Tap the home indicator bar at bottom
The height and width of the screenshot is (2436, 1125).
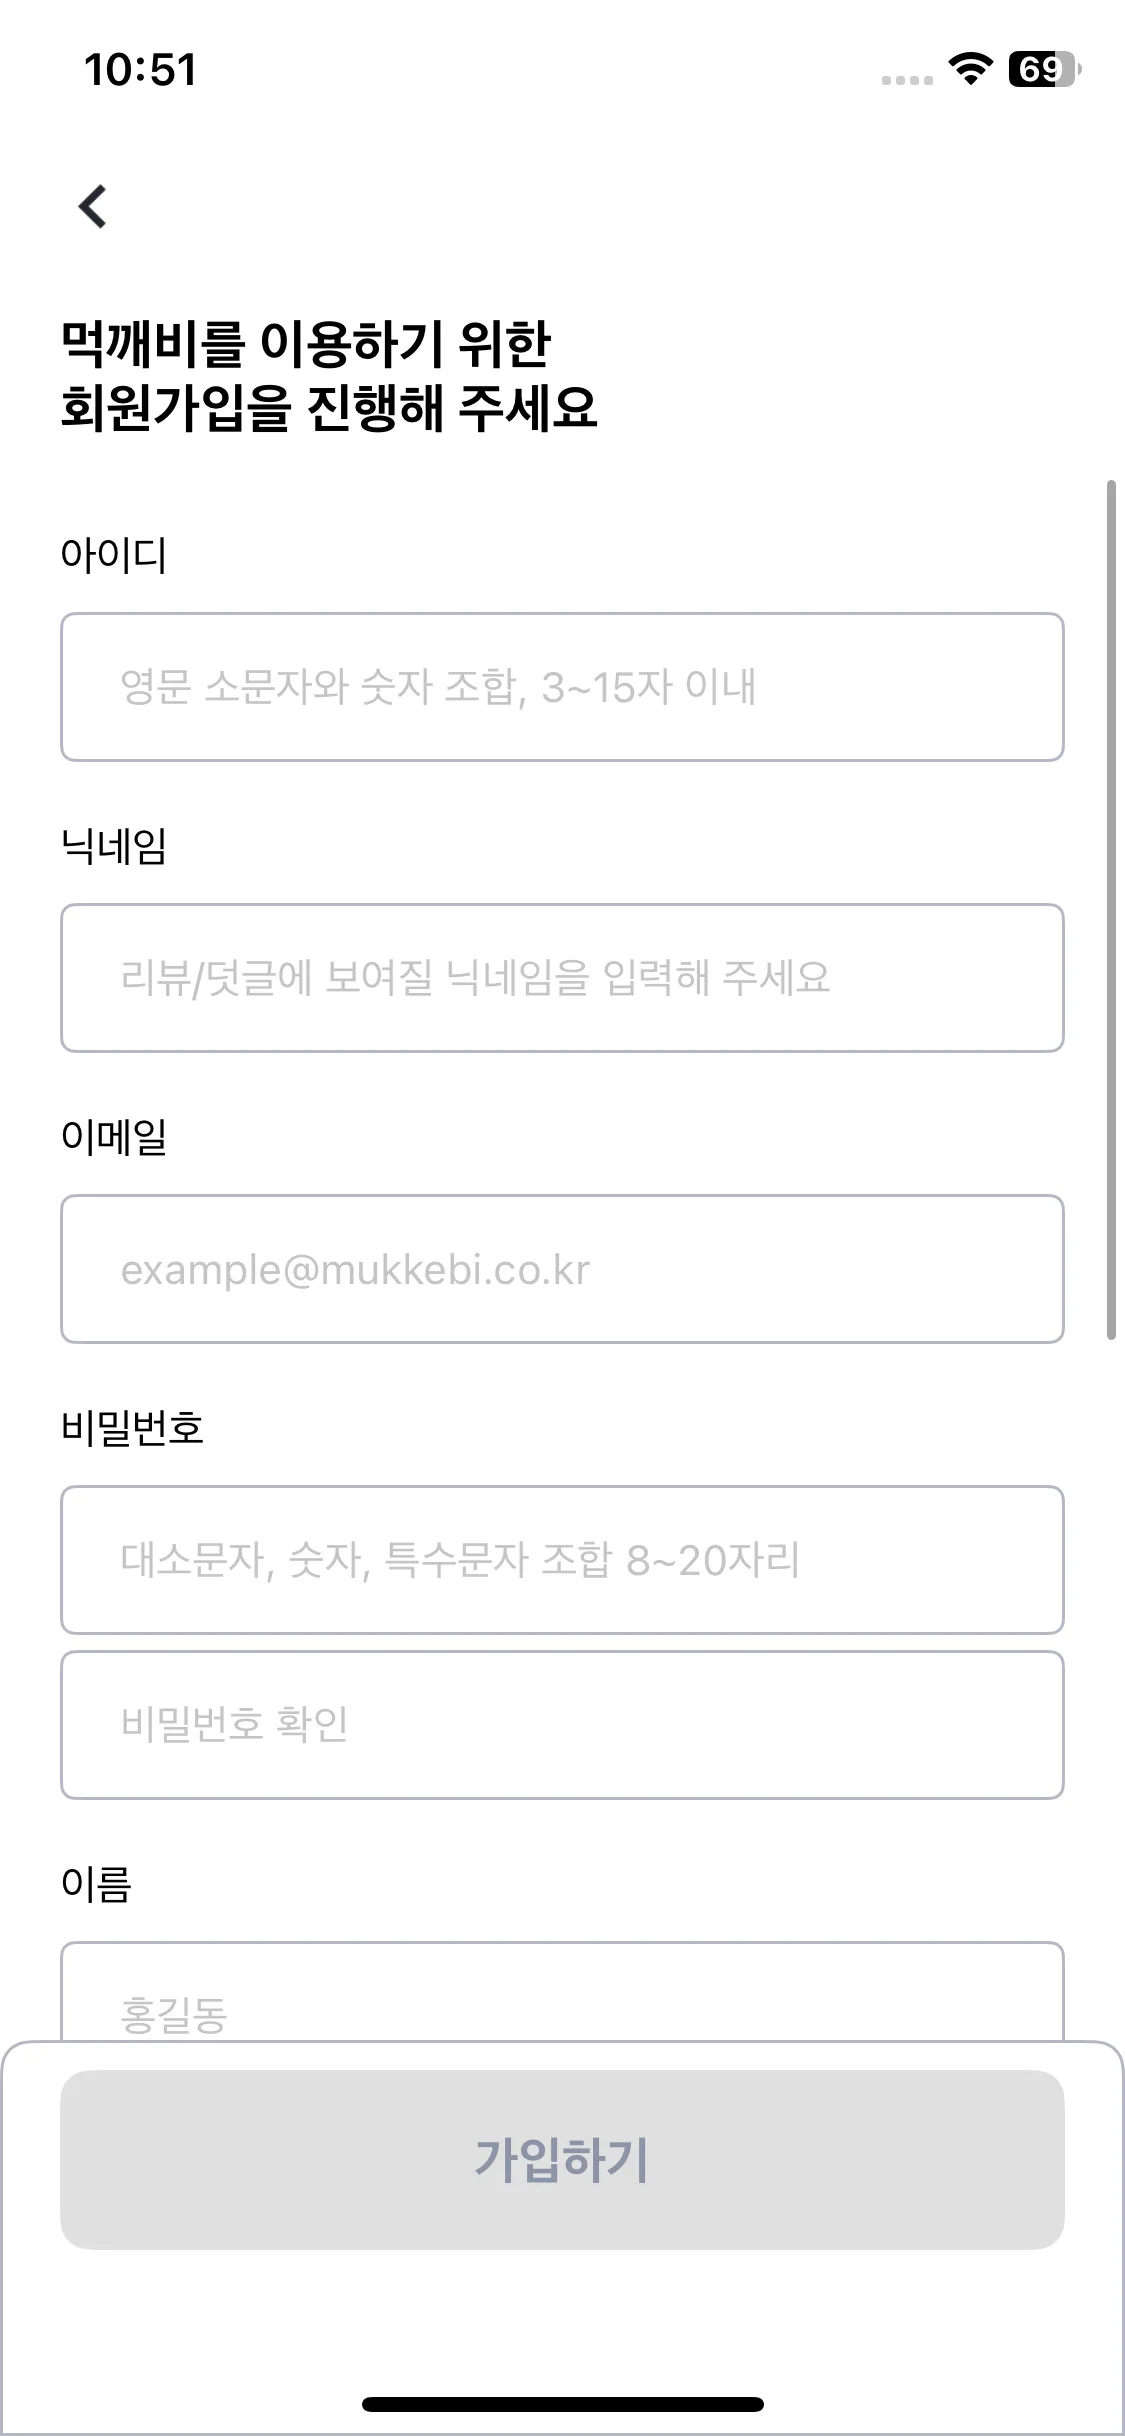[563, 2404]
